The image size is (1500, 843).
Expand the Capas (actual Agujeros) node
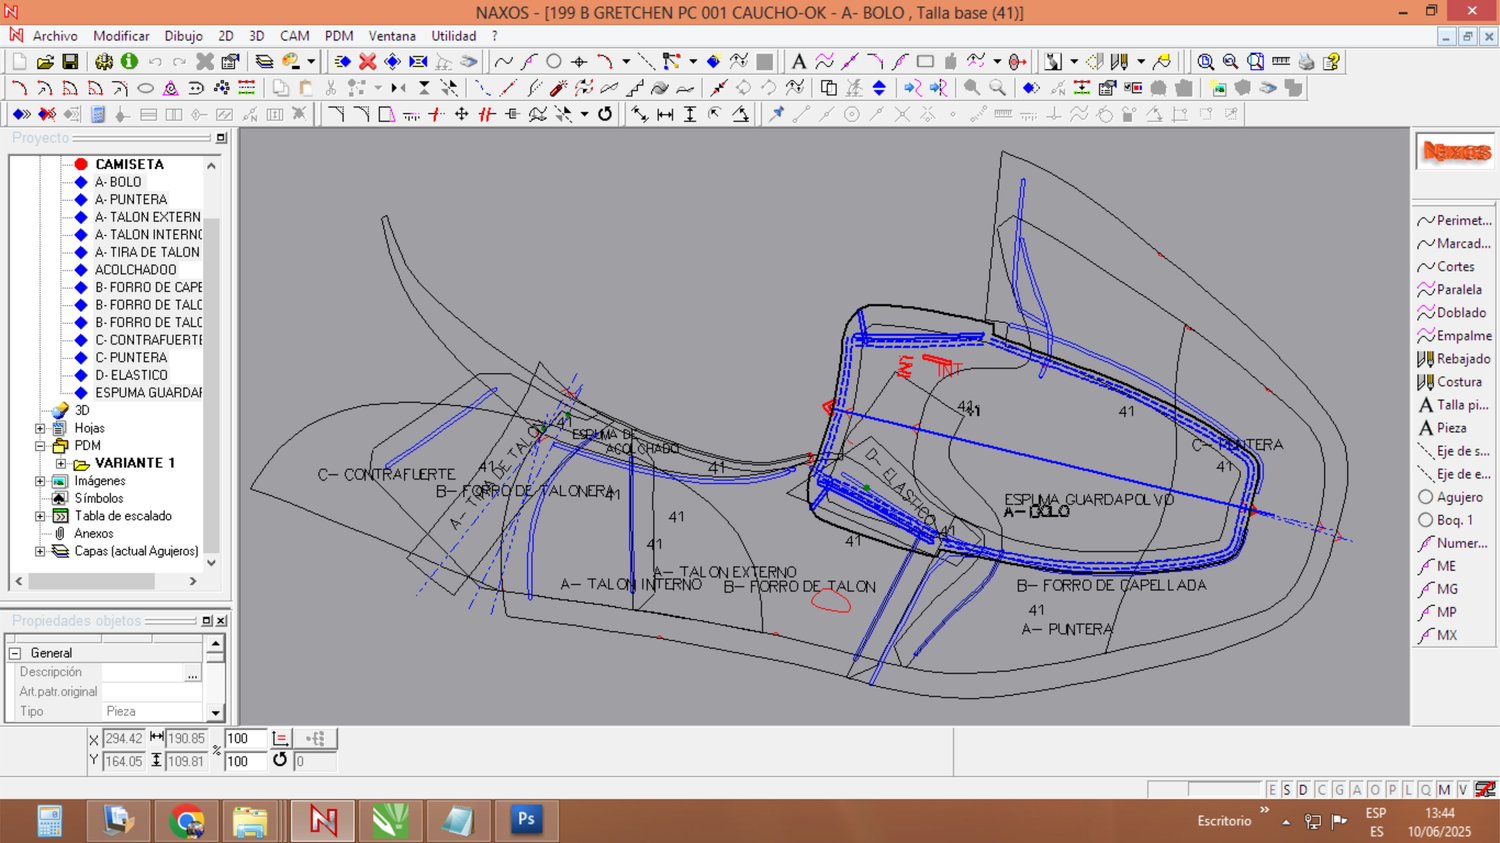[41, 551]
